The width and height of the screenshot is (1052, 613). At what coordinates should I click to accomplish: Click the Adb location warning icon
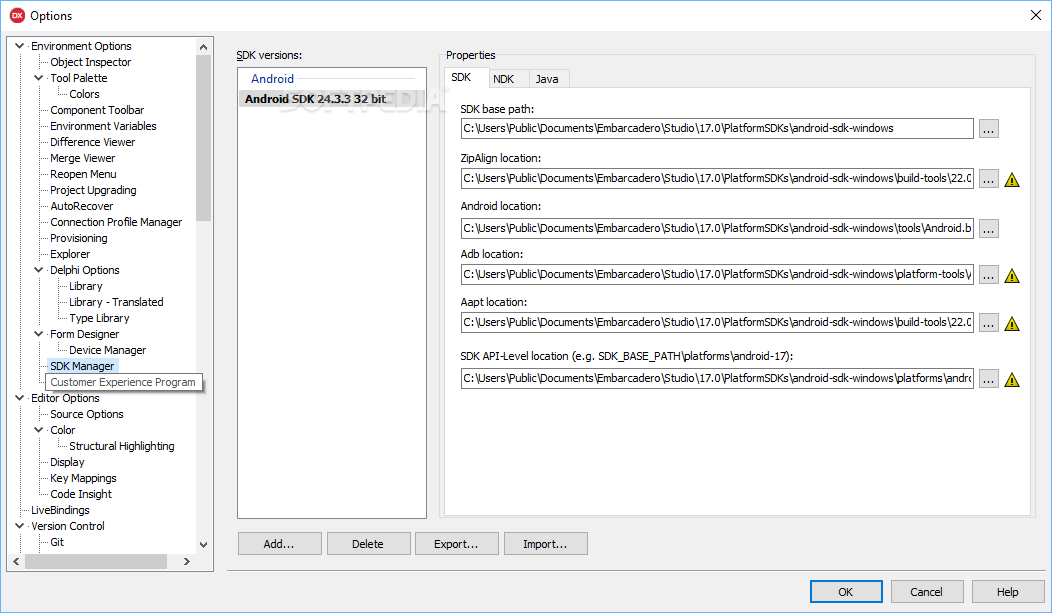click(x=1012, y=276)
